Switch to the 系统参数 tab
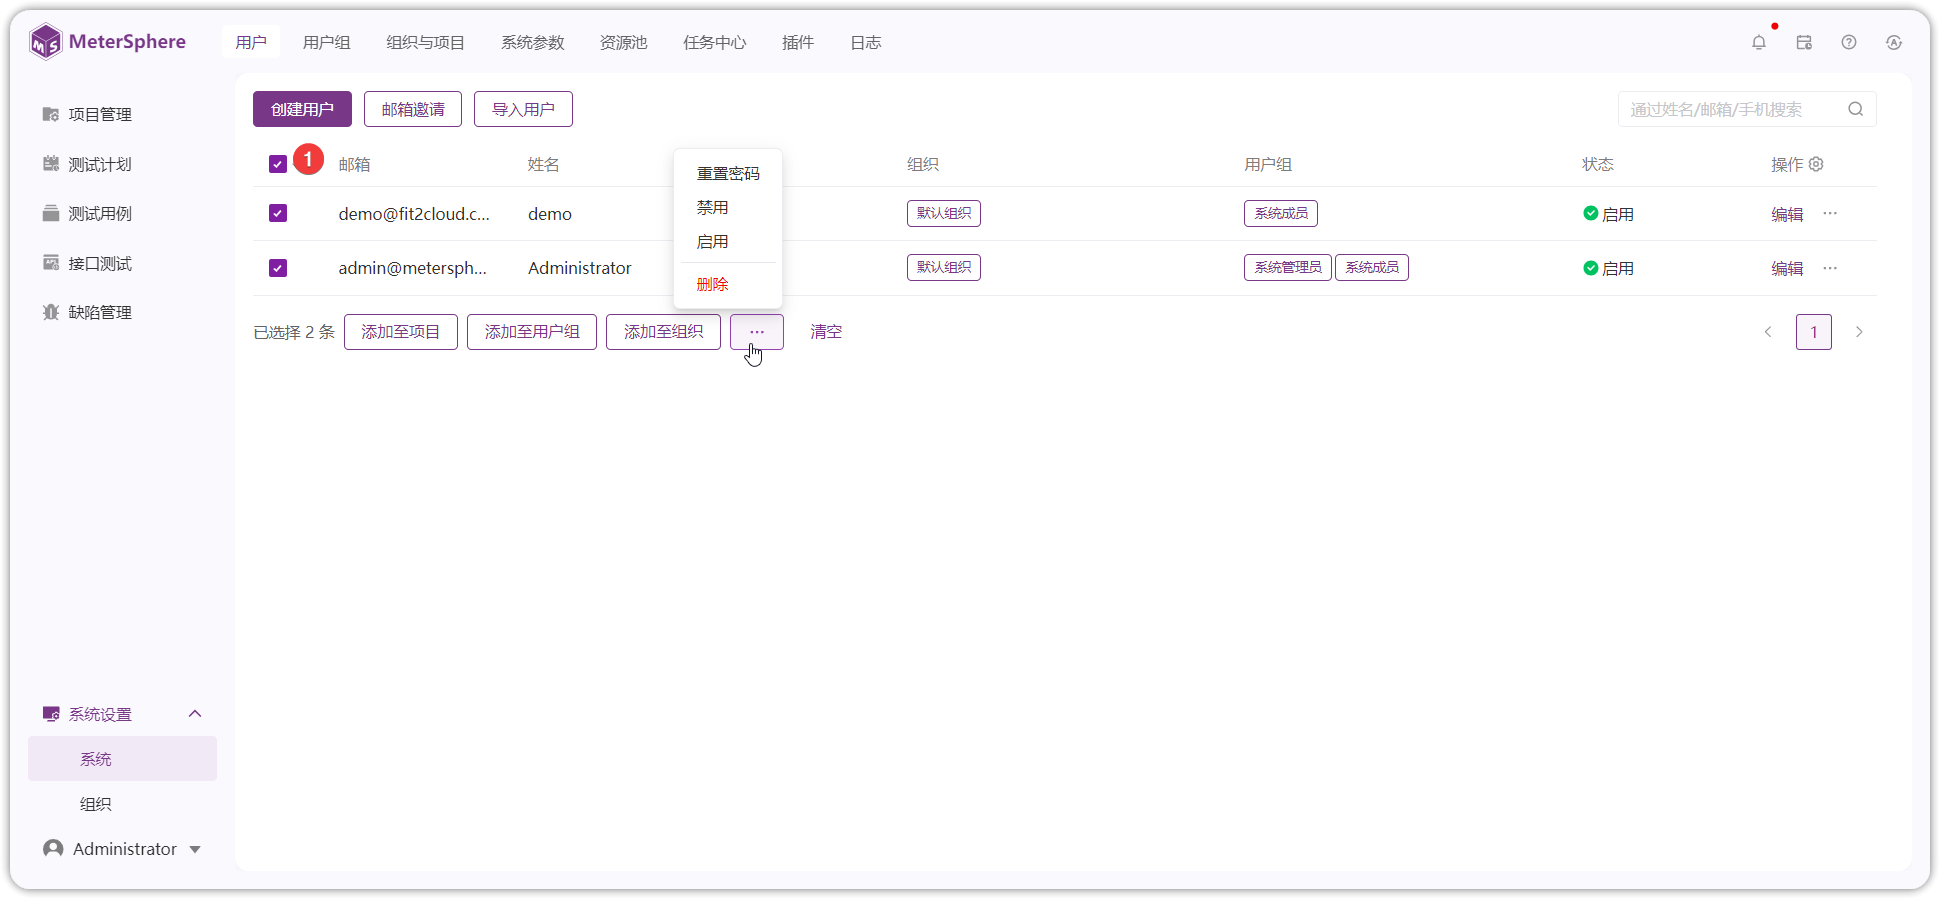The width and height of the screenshot is (1940, 899). (533, 42)
